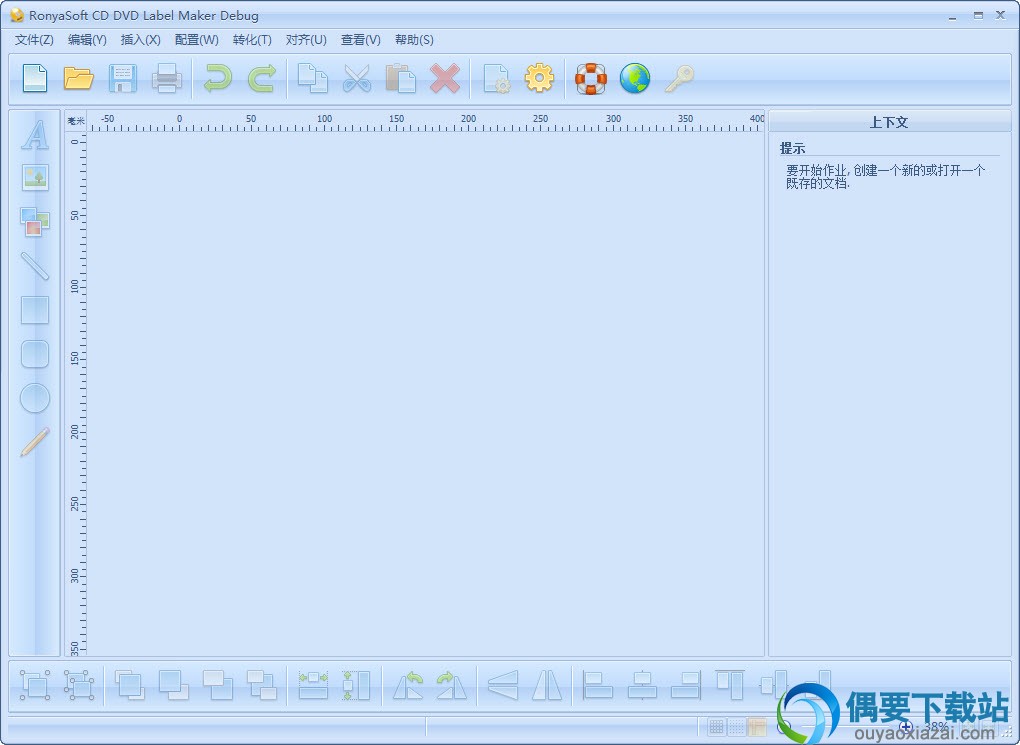Screen dimensions: 1020x745
Task: Click the fit to height stretch icon
Action: point(356,685)
